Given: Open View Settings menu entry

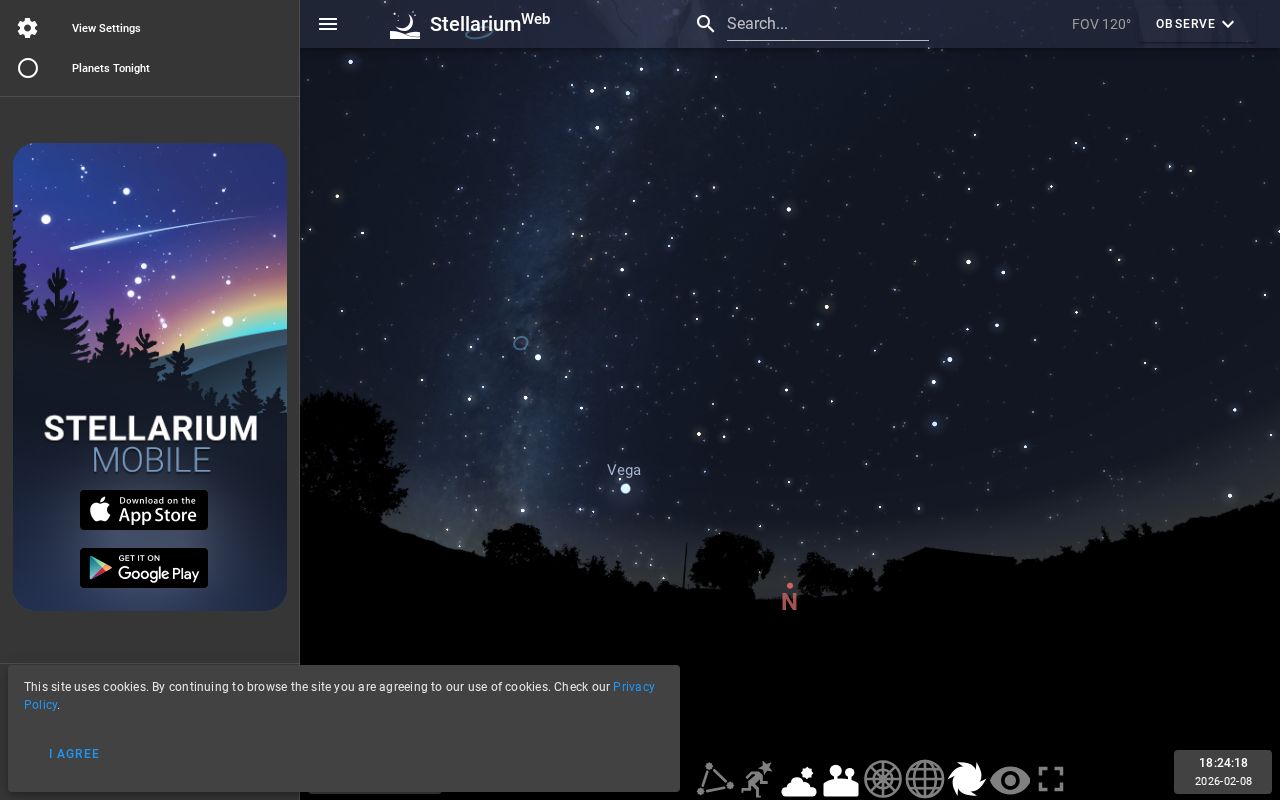Looking at the screenshot, I should pyautogui.click(x=106, y=28).
